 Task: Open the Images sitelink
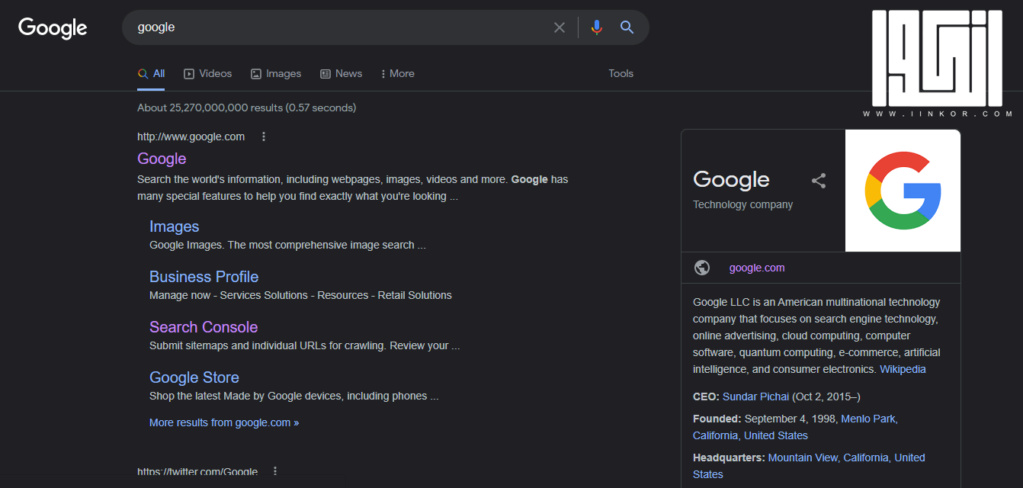point(174,226)
